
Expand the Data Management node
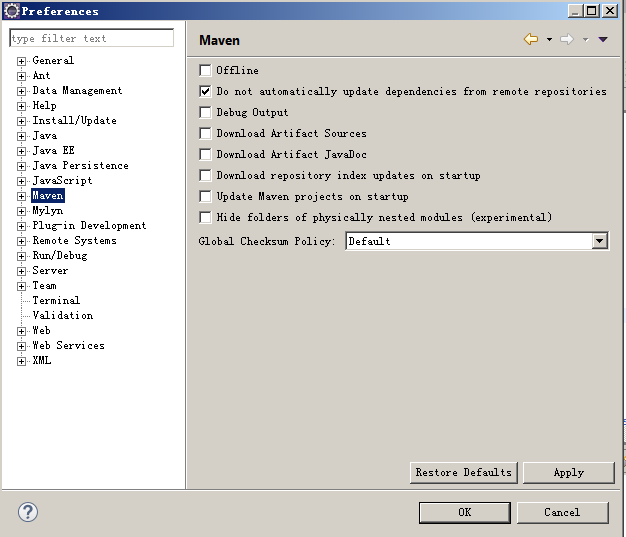[x=22, y=91]
